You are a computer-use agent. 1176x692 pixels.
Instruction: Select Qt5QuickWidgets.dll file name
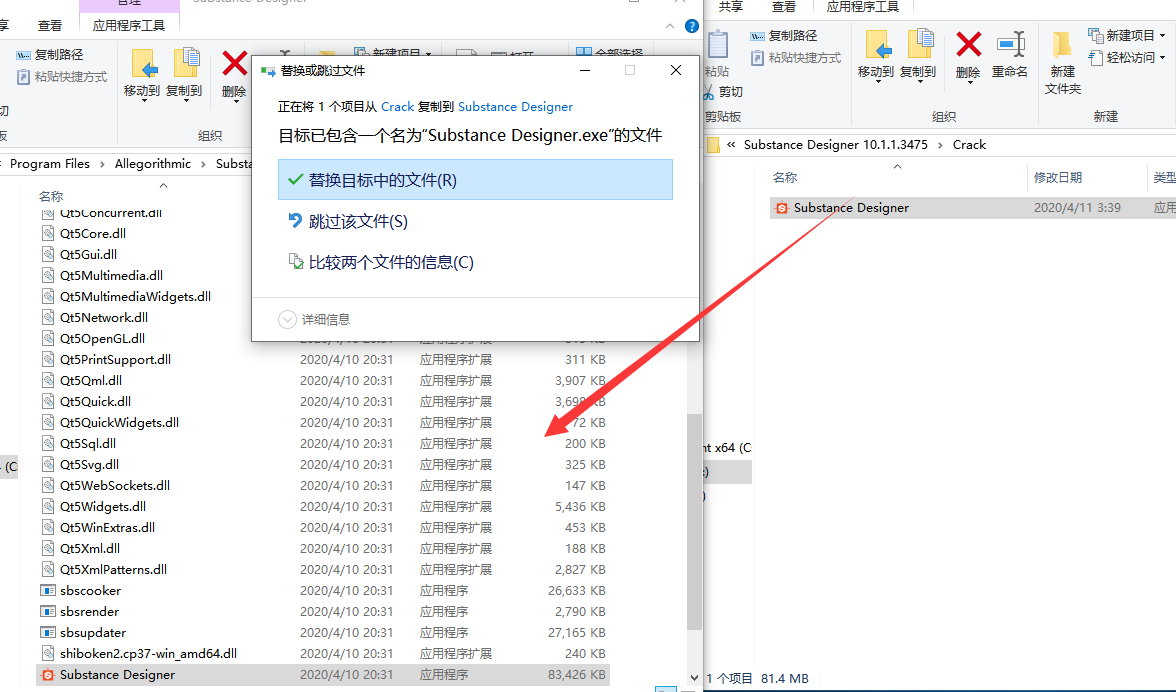tap(120, 423)
